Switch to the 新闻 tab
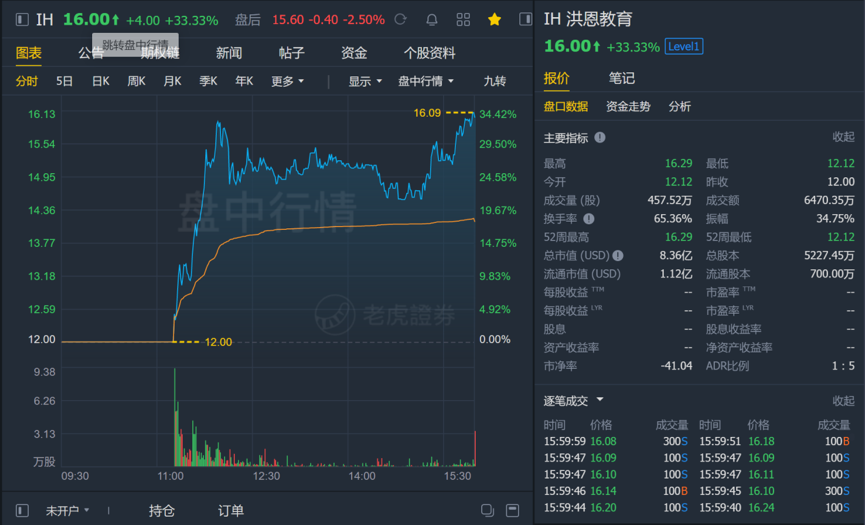865x525 pixels. coord(229,53)
